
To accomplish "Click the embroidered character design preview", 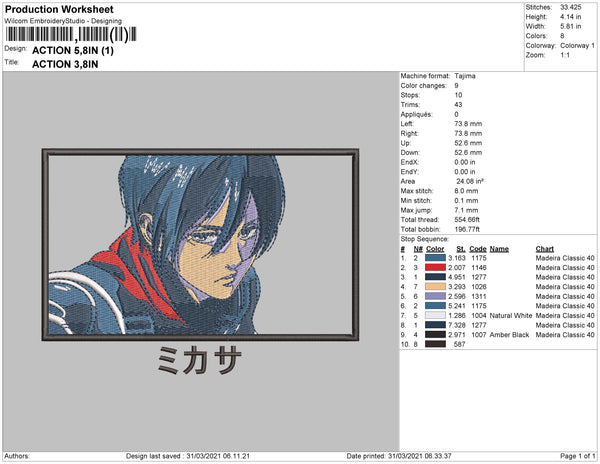I will [x=200, y=244].
